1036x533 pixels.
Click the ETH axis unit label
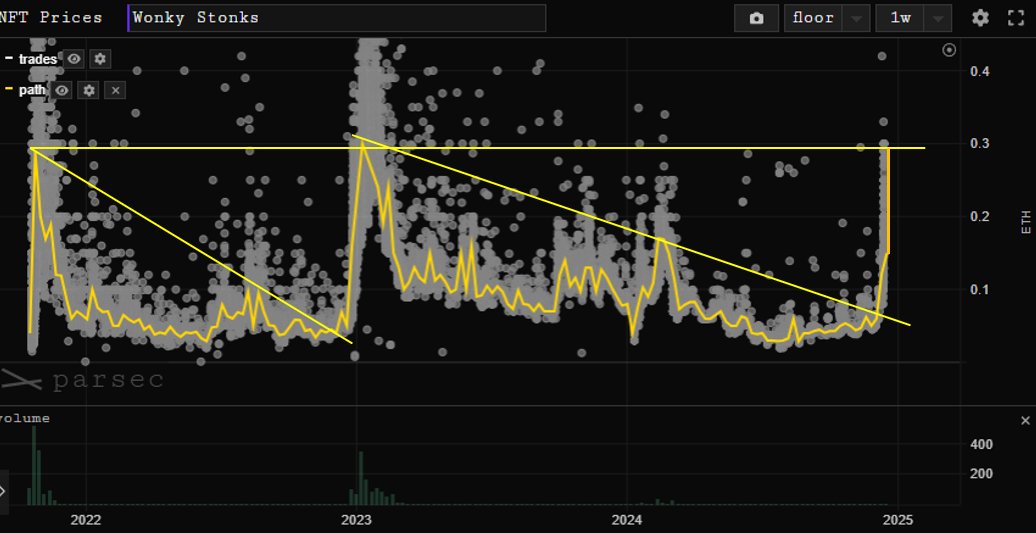tap(1025, 222)
